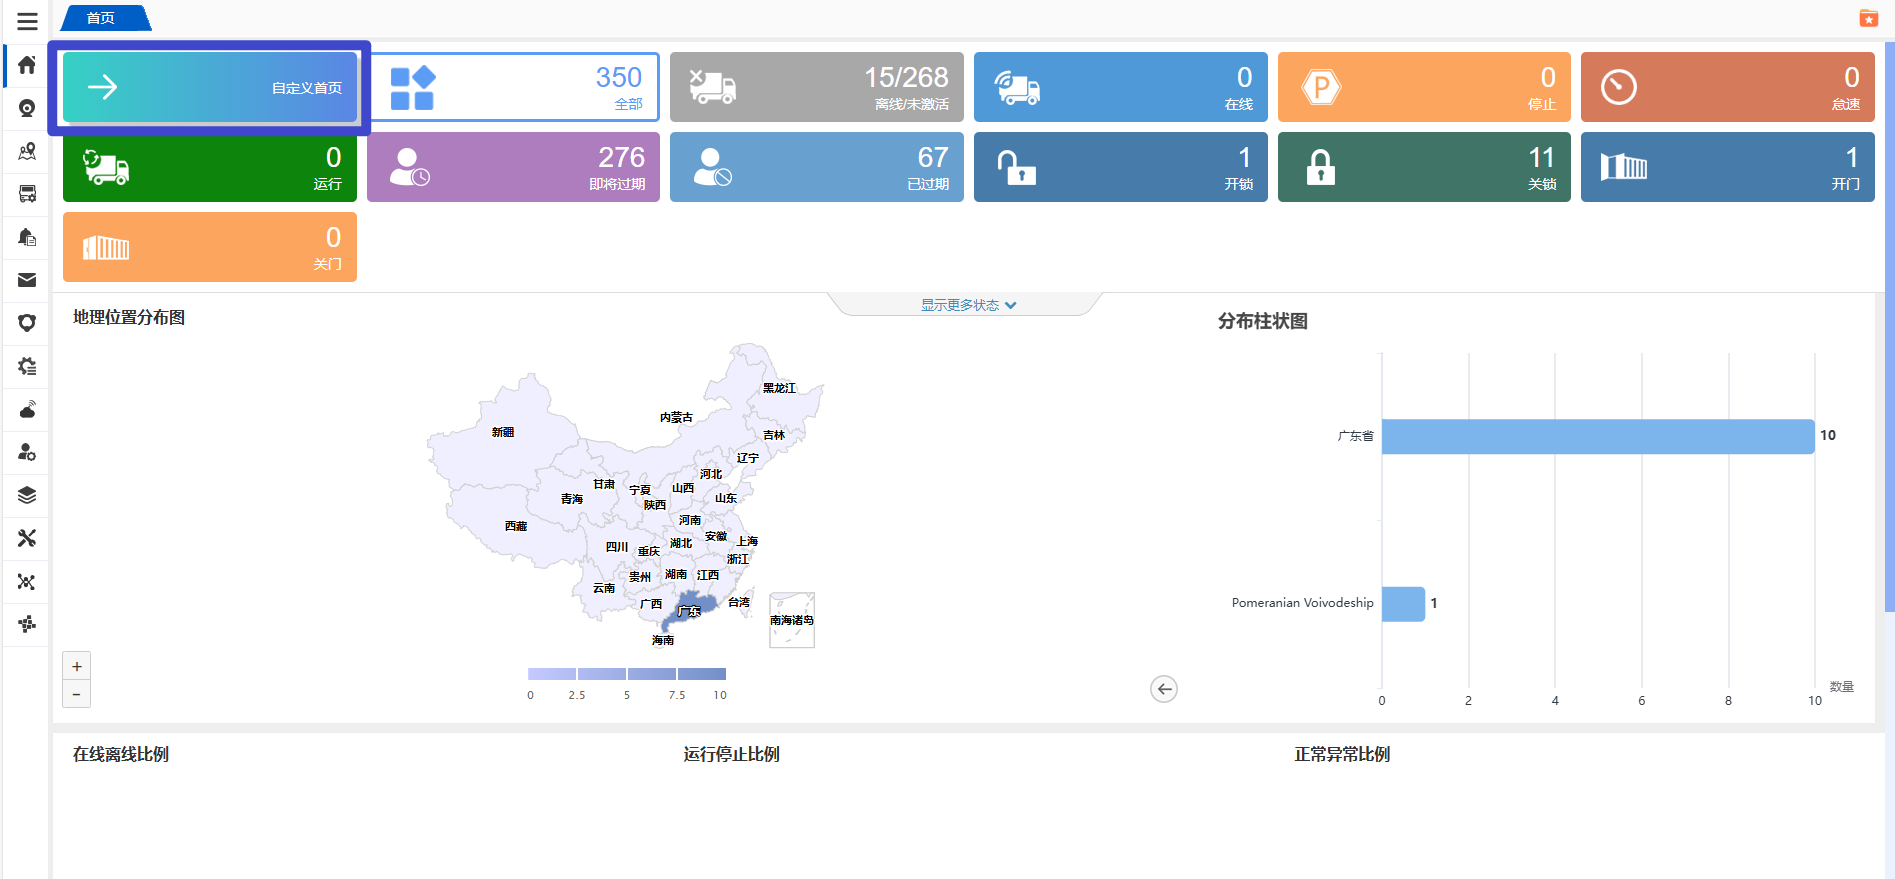Click the orange favorites star icon
This screenshot has height=879, width=1895.
pos(1868,18)
